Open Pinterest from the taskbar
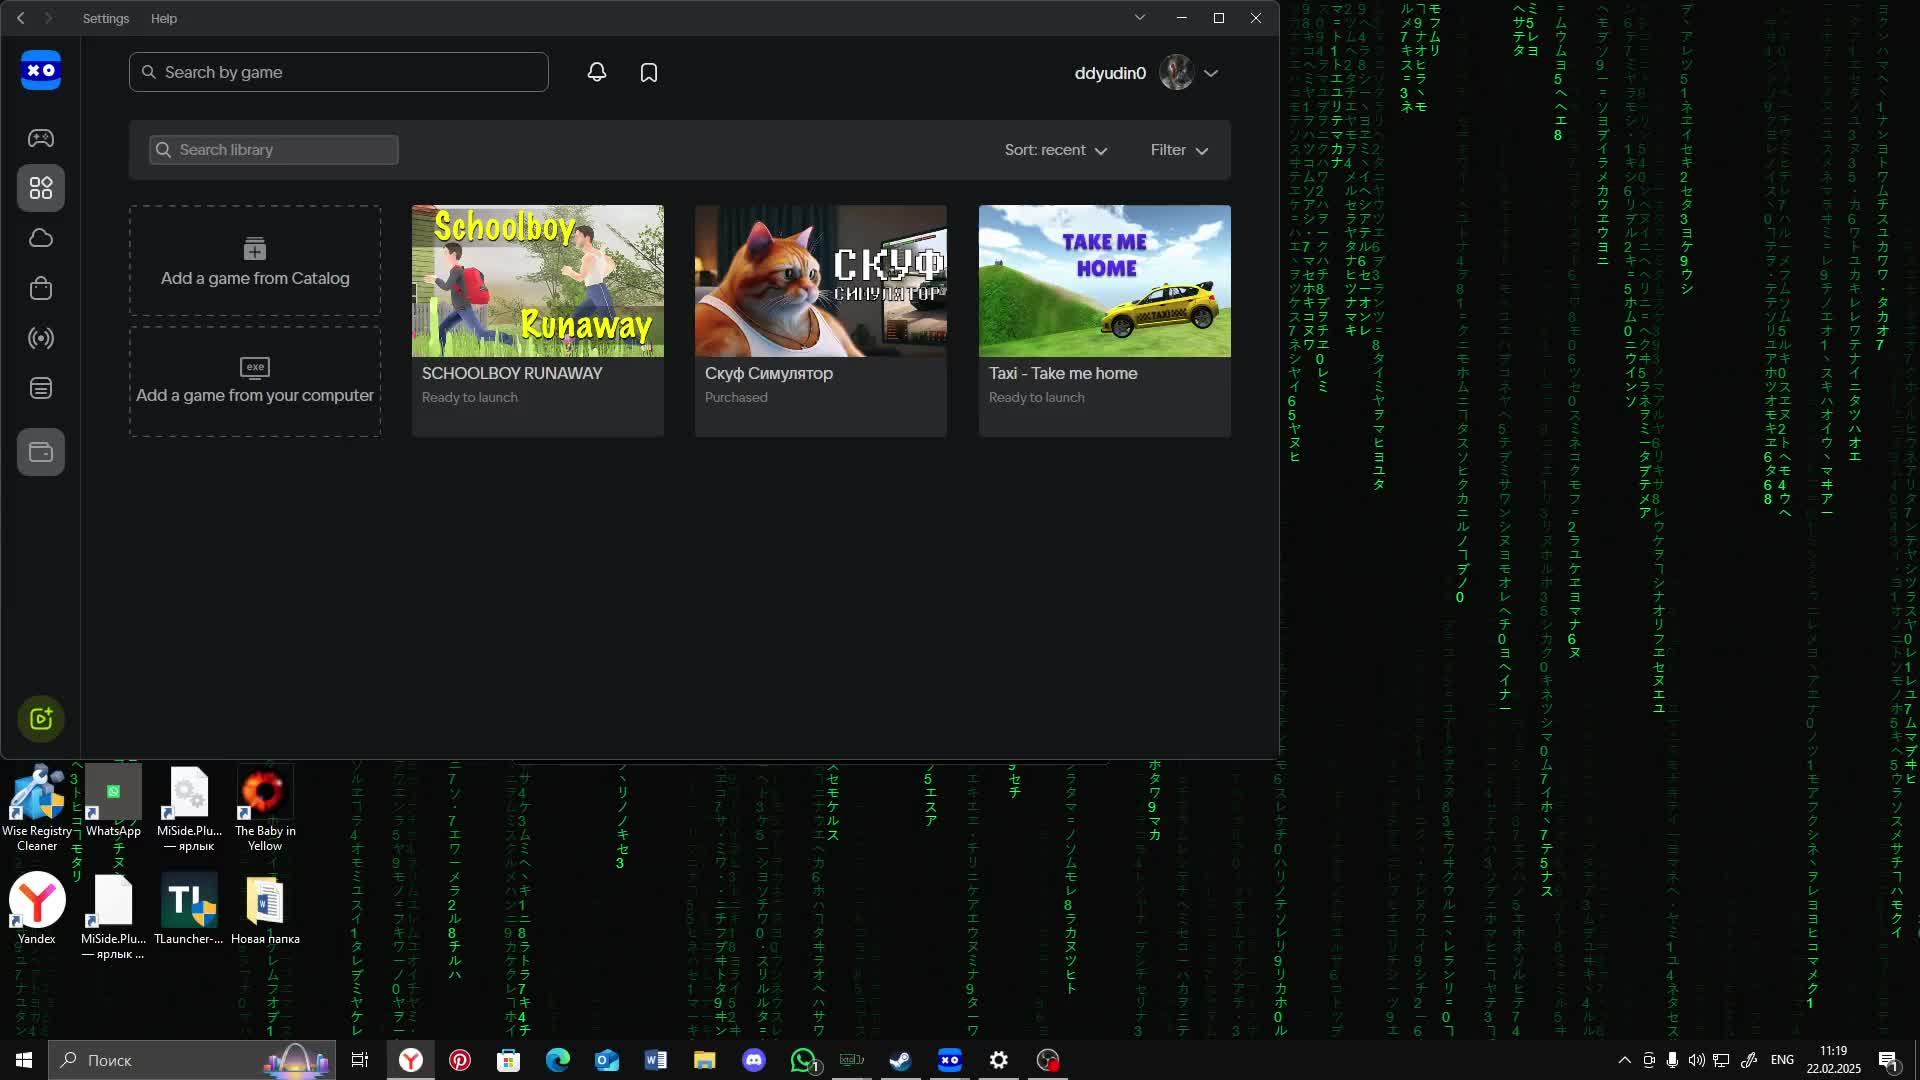This screenshot has height=1080, width=1920. (460, 1060)
